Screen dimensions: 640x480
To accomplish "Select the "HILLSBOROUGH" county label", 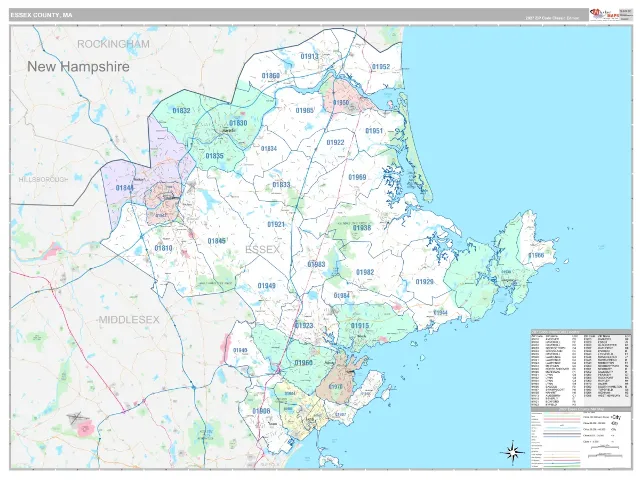I will point(43,180).
